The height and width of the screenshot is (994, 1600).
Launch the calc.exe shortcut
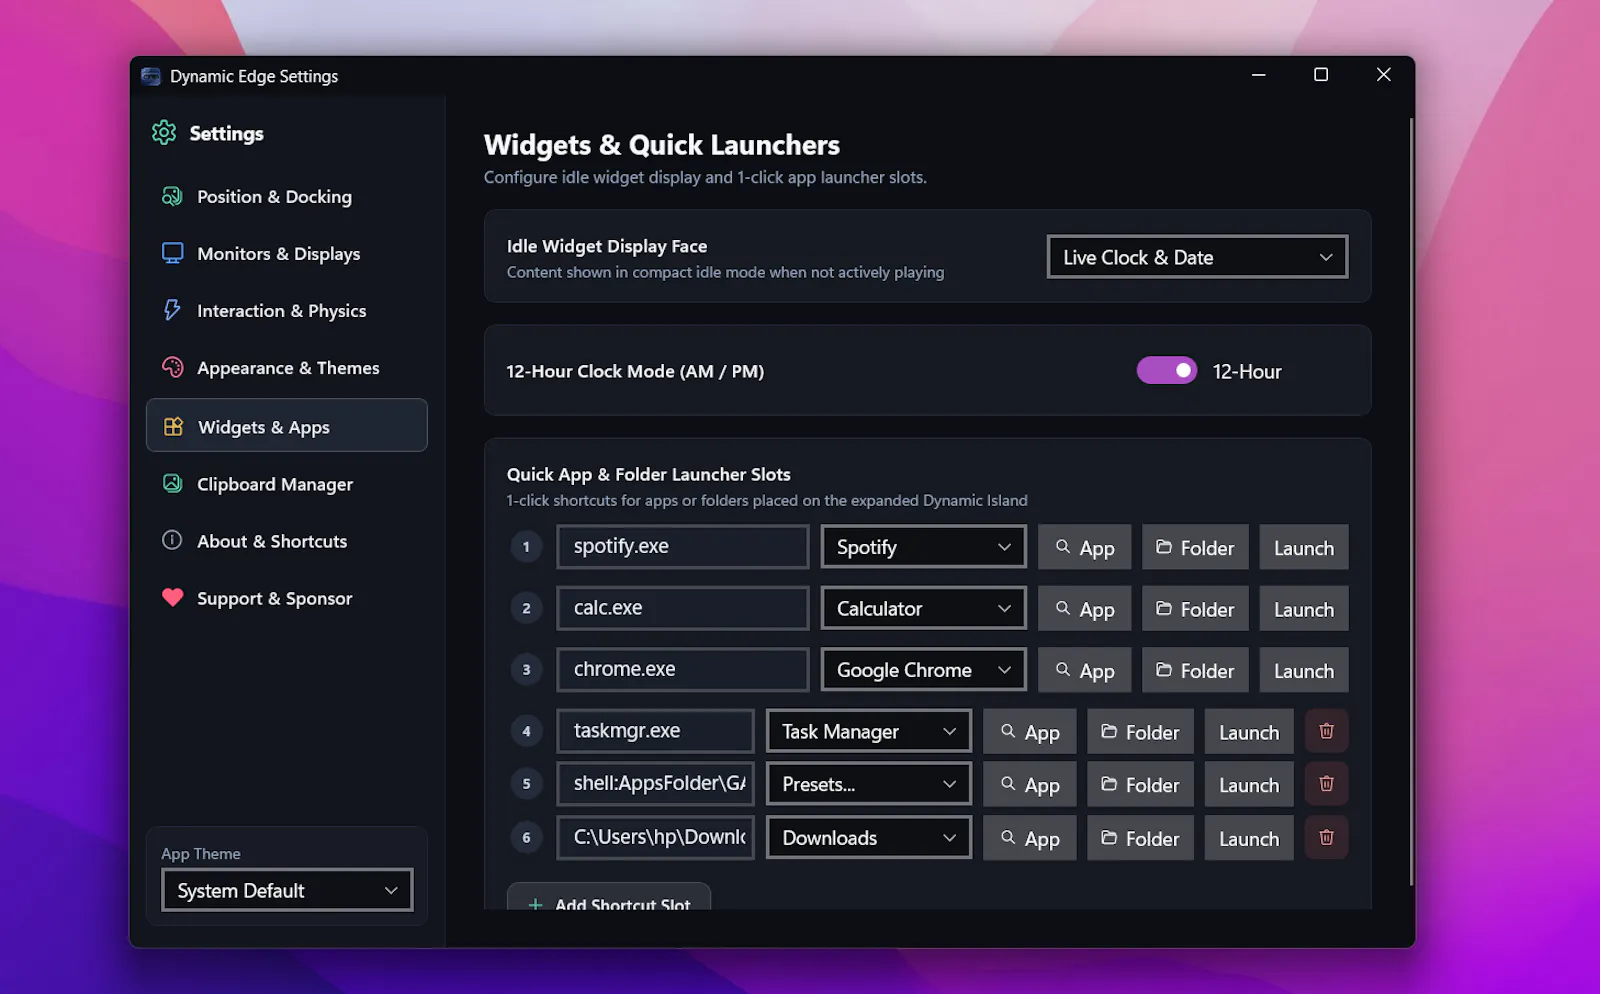[x=1303, y=608]
